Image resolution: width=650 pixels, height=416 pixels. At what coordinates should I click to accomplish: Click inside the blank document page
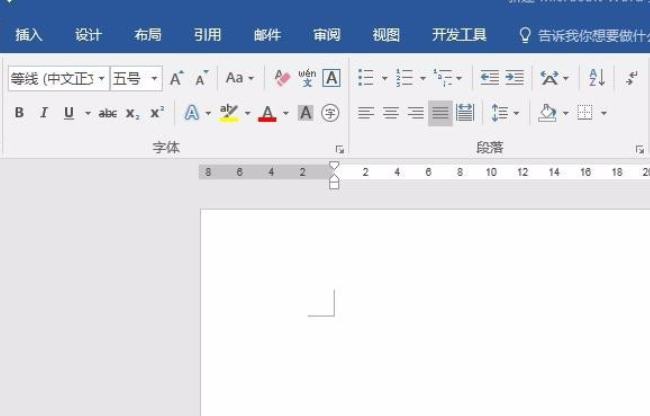click(x=425, y=313)
